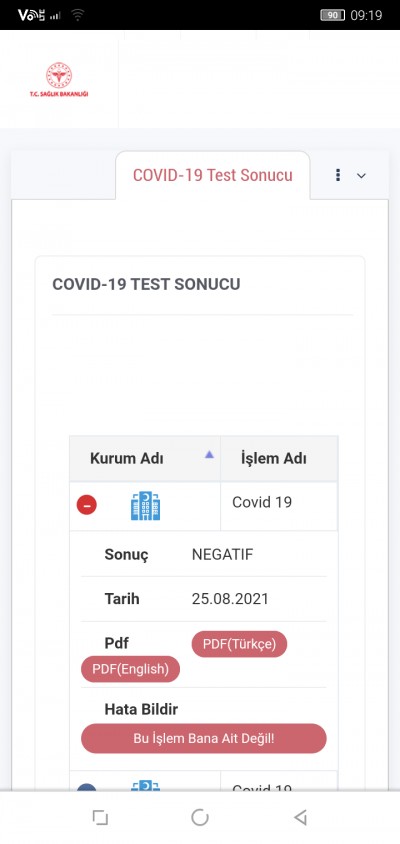Tap the second partially visible hospital icon
The image size is (400, 844).
pyautogui.click(x=145, y=785)
